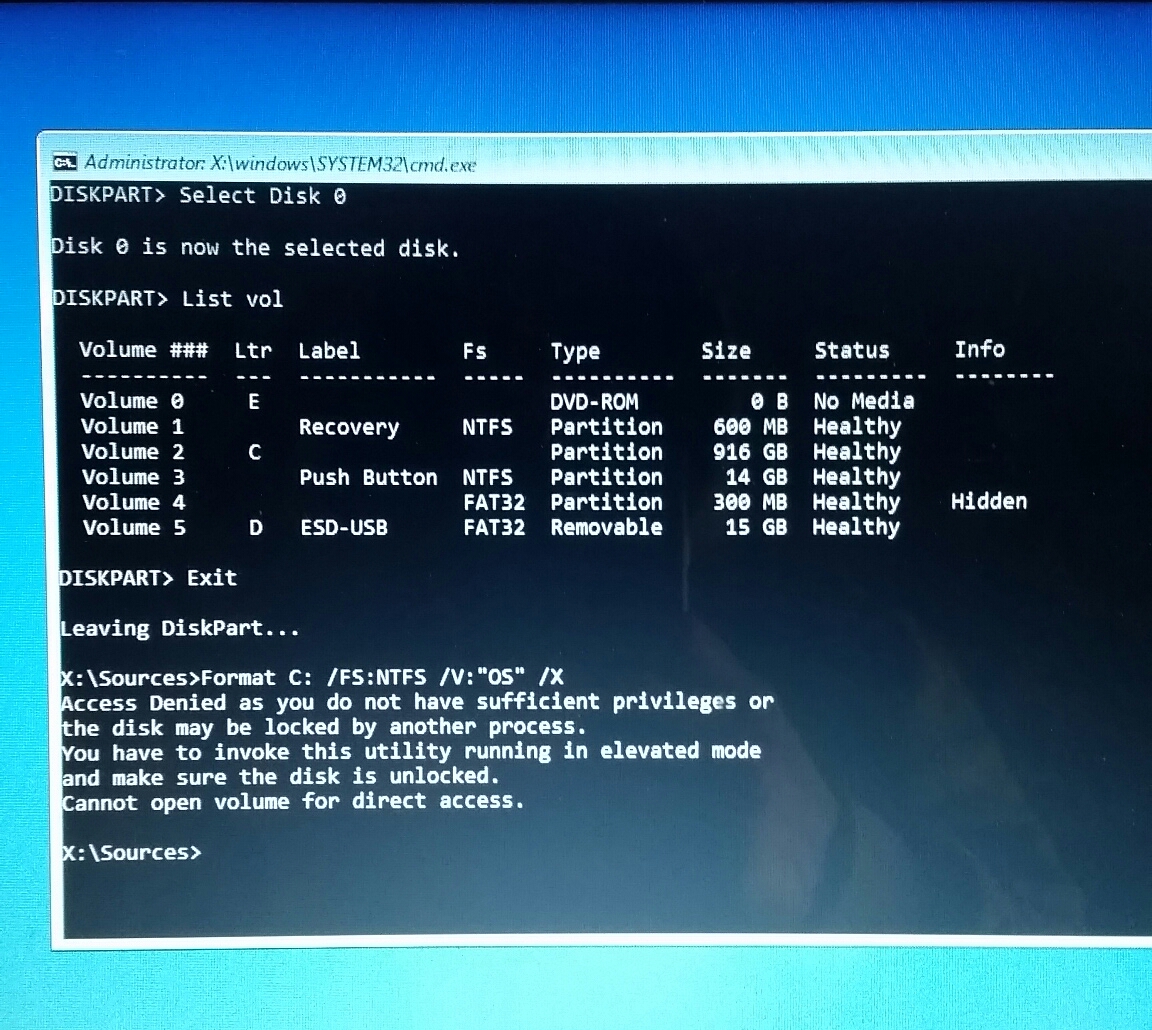Click the 'DISKPART> Select Disk 0' line
The width and height of the screenshot is (1152, 1030).
click(x=198, y=195)
